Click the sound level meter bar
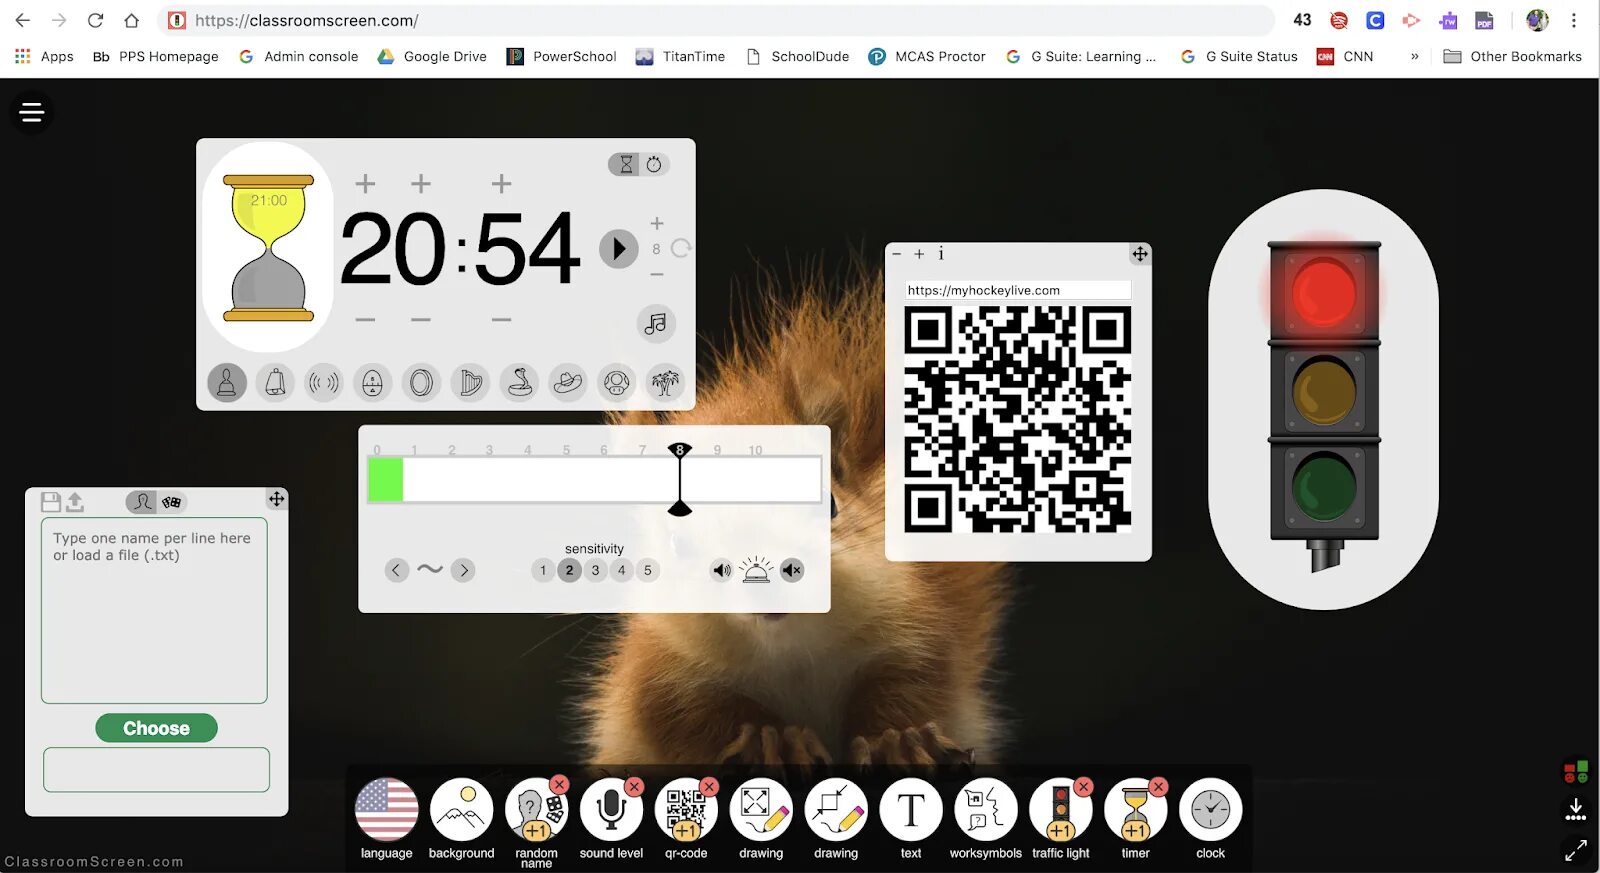1600x873 pixels. pyautogui.click(x=595, y=480)
